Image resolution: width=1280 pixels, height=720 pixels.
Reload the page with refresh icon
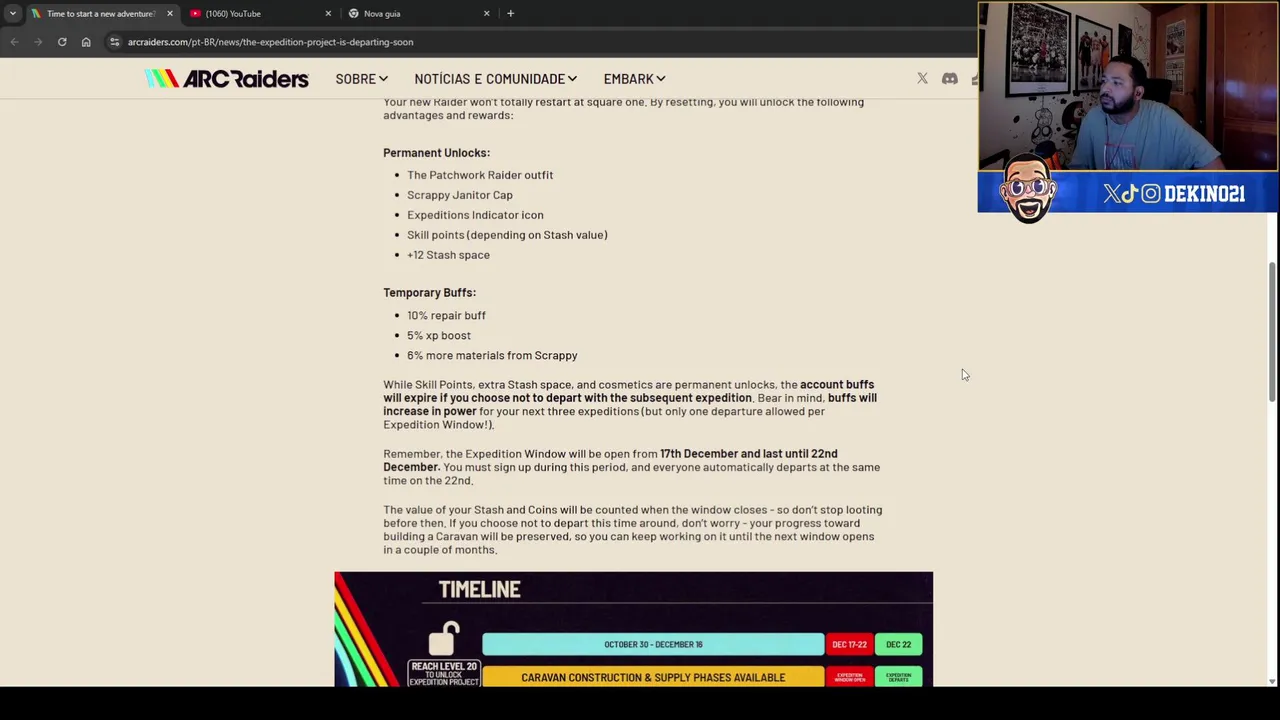coord(62,42)
